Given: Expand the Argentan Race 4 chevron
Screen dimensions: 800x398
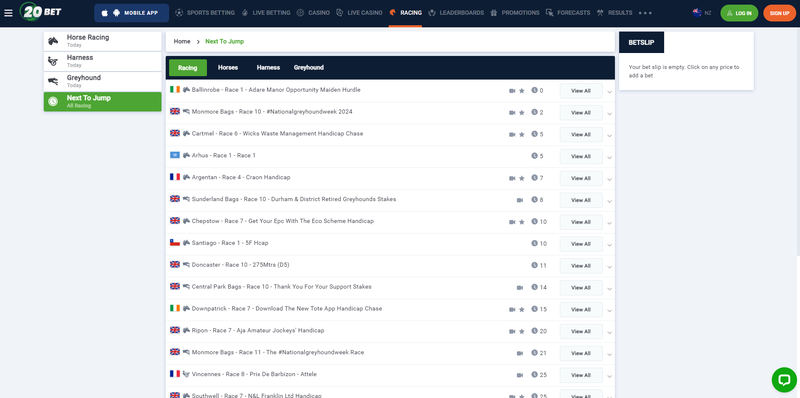Looking at the screenshot, I should click(609, 180).
